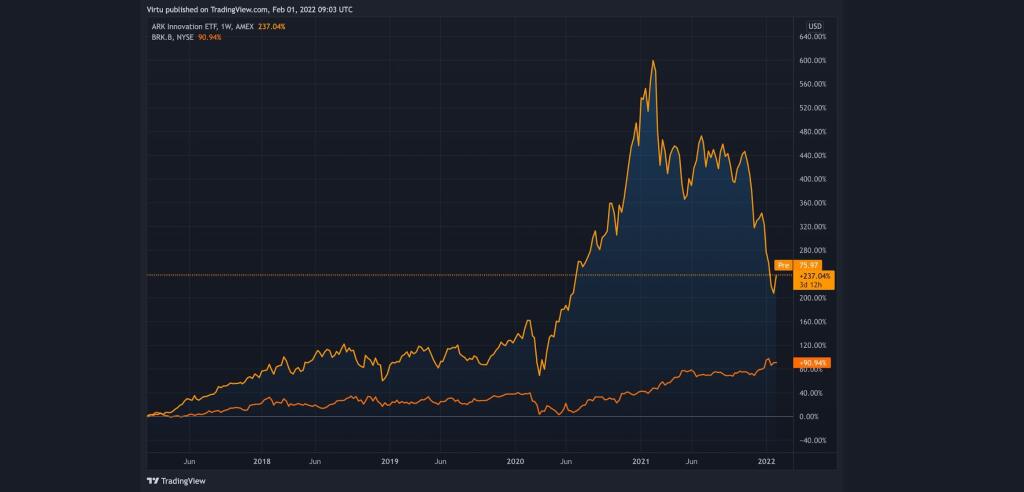Click the 2022 time axis label
This screenshot has height=492, width=1024.
tap(766, 461)
